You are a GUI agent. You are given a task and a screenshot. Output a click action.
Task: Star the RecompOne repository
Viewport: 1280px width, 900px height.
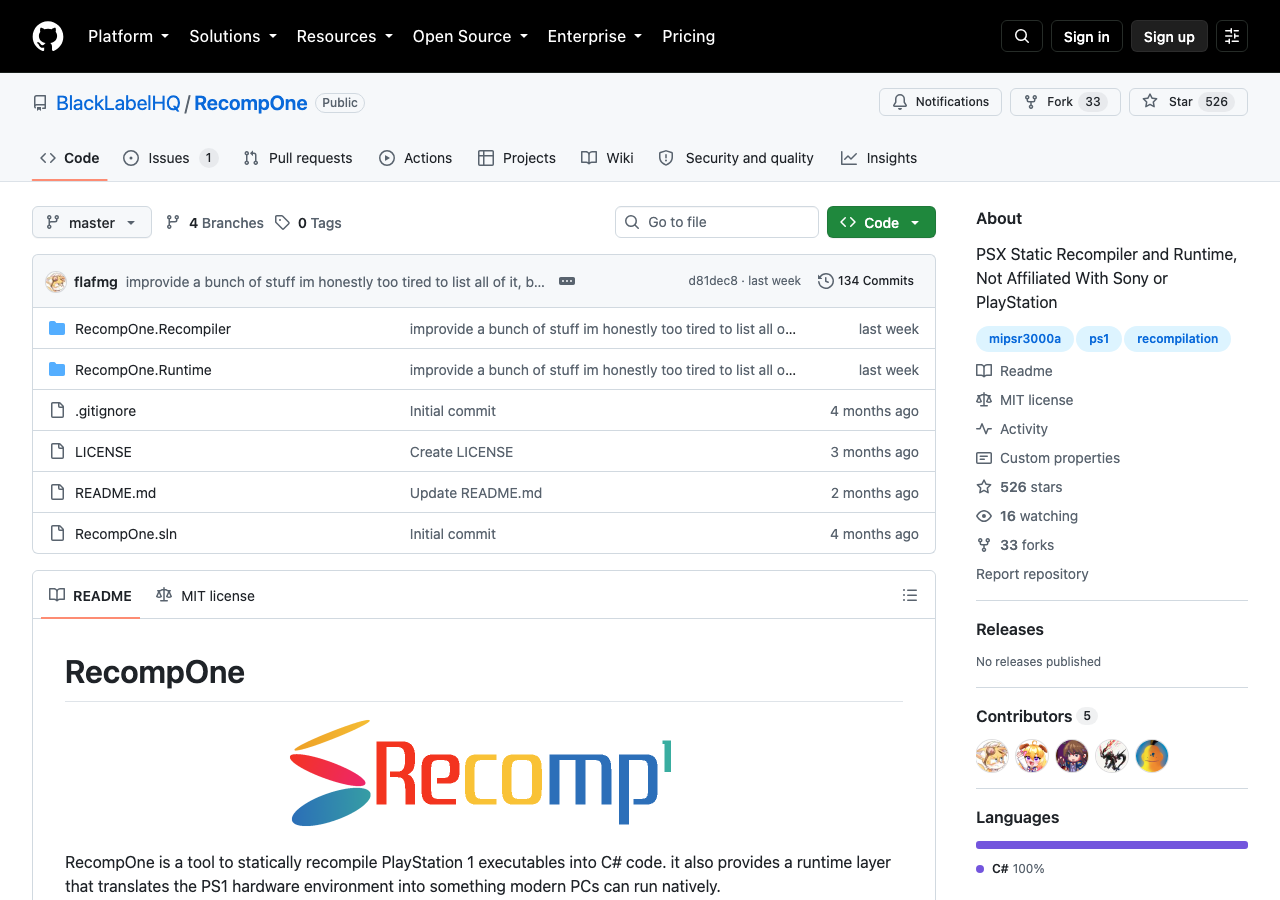coord(1188,102)
